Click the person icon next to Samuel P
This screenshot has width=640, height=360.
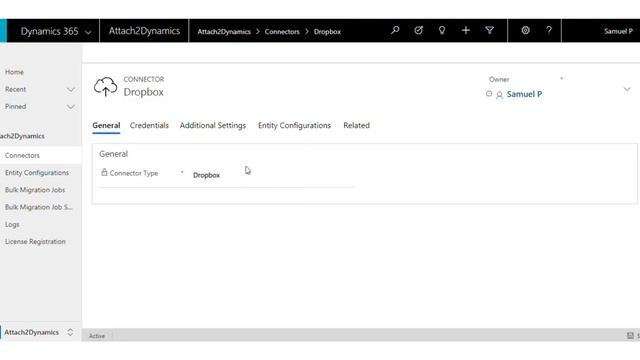pos(499,95)
